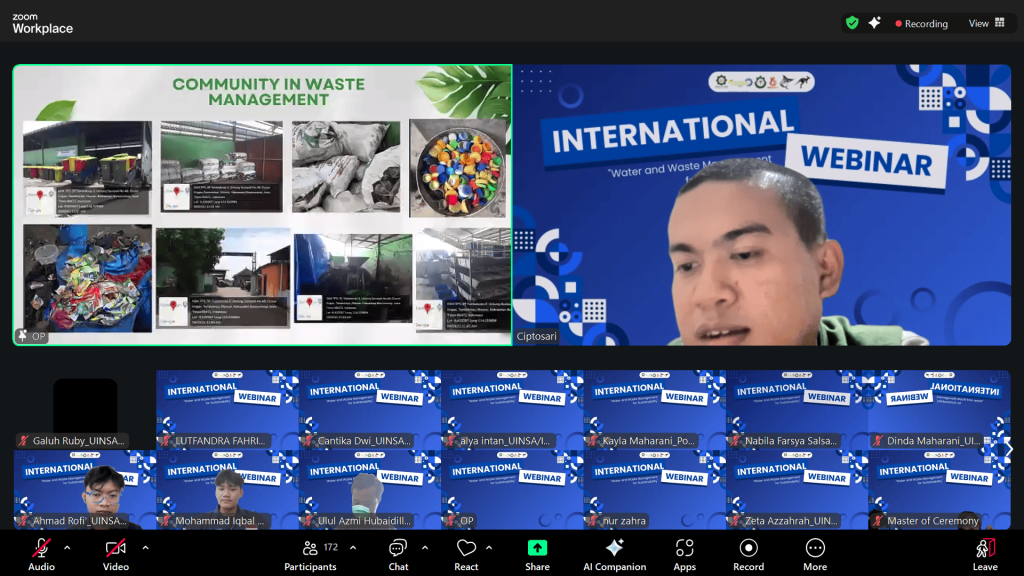This screenshot has width=1024, height=576.
Task: Open the View layout menu
Action: coord(986,23)
